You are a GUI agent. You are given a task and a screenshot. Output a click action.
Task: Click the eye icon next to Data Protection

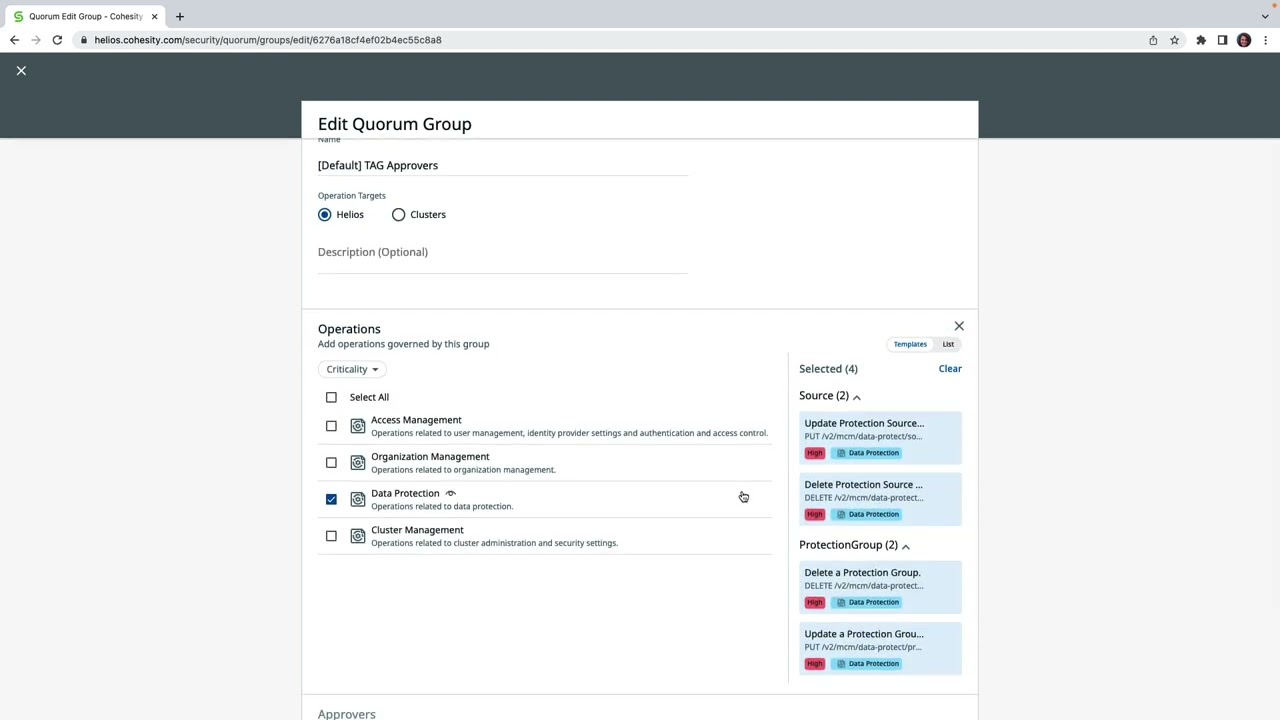tap(450, 493)
